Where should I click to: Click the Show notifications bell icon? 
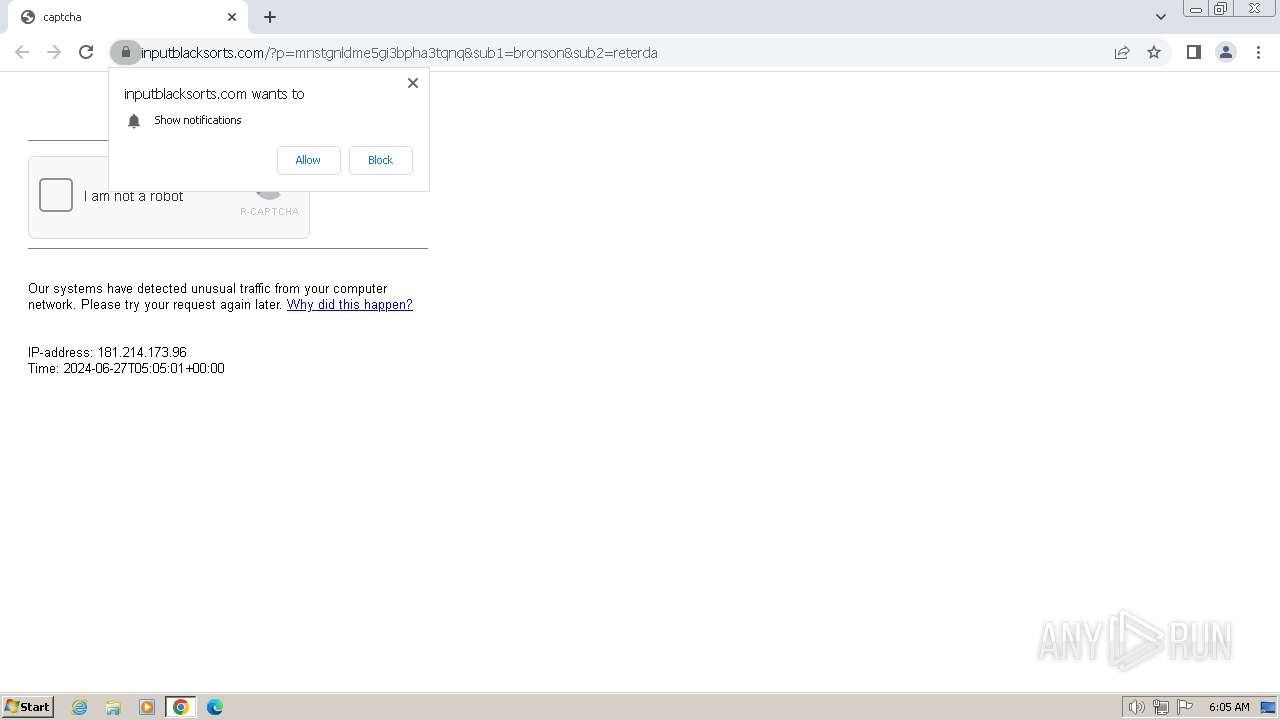coord(134,121)
